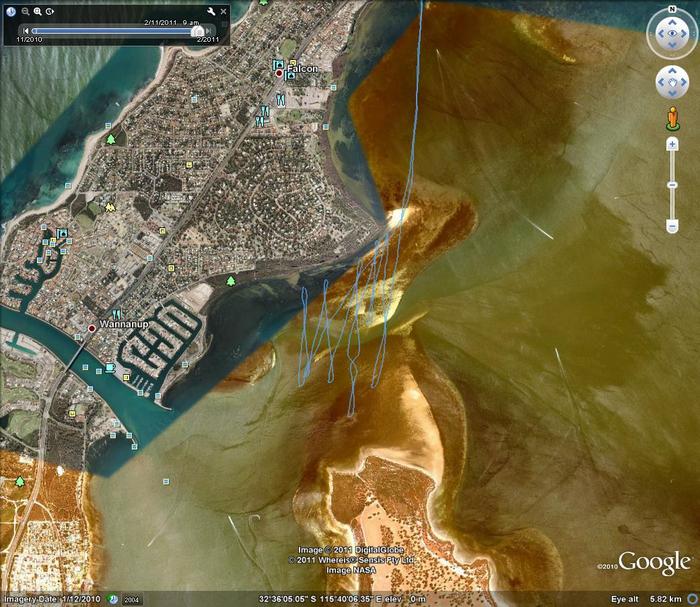
Task: Zoom in the time slider range
Action: [38, 11]
